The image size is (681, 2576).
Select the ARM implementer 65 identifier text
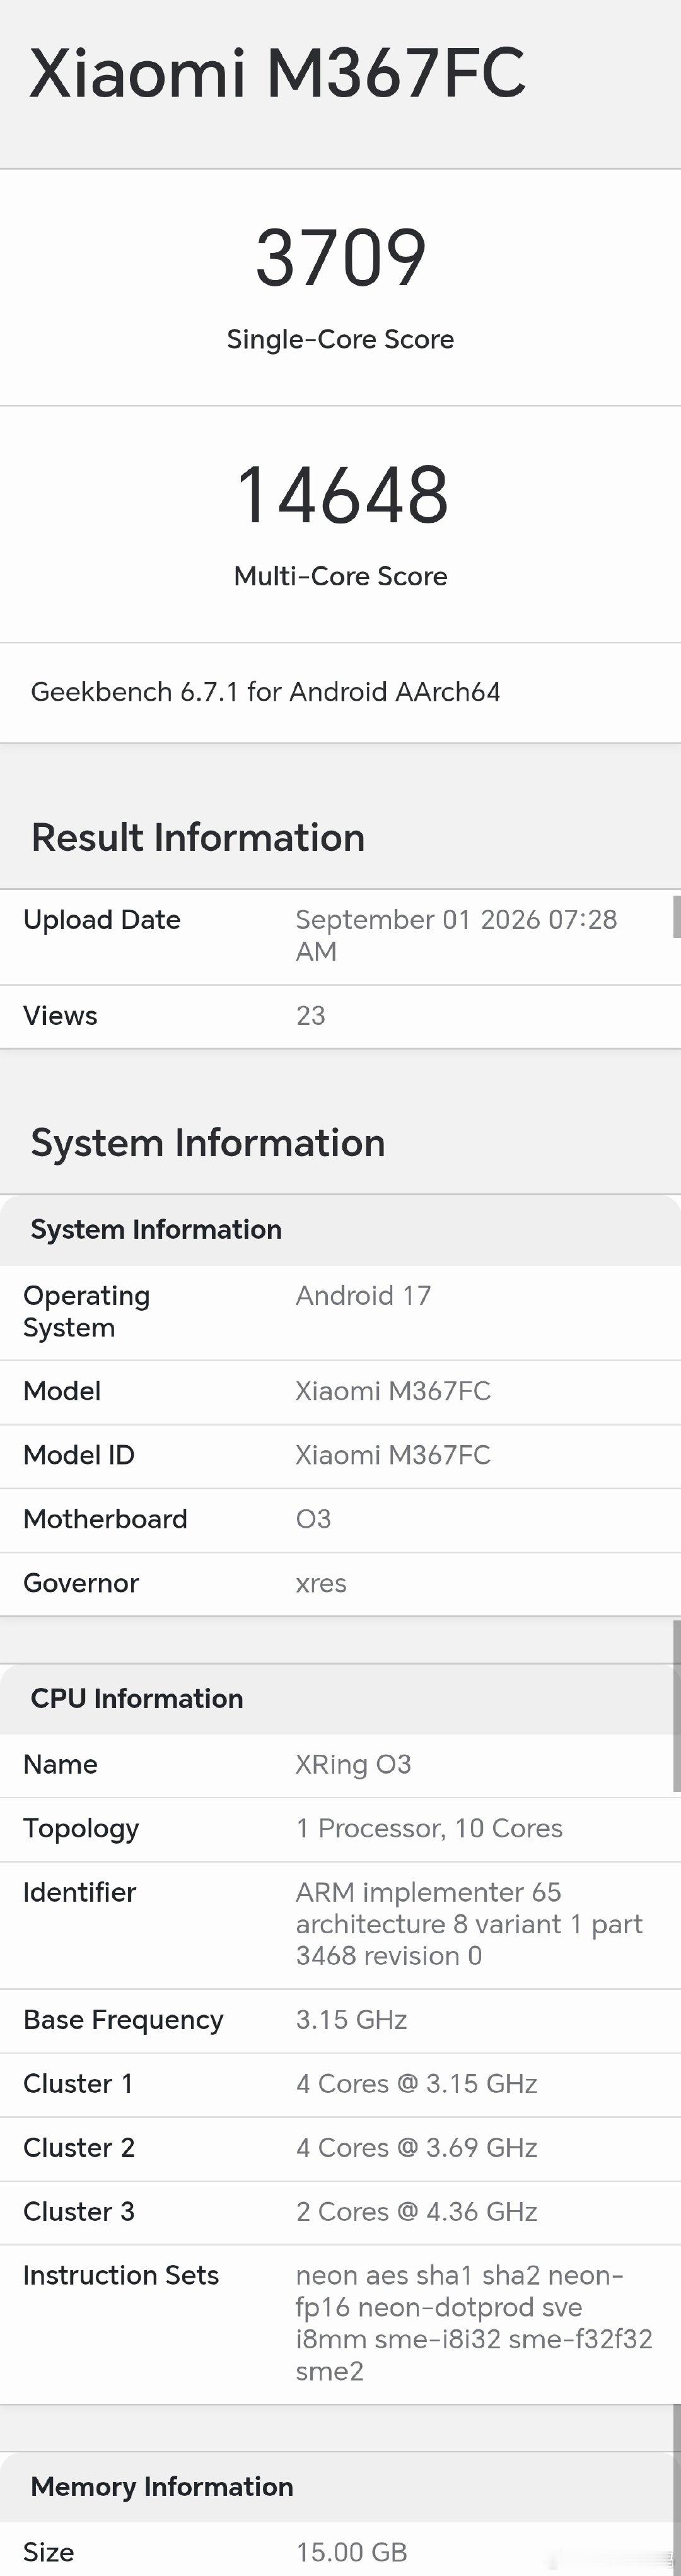[469, 1924]
